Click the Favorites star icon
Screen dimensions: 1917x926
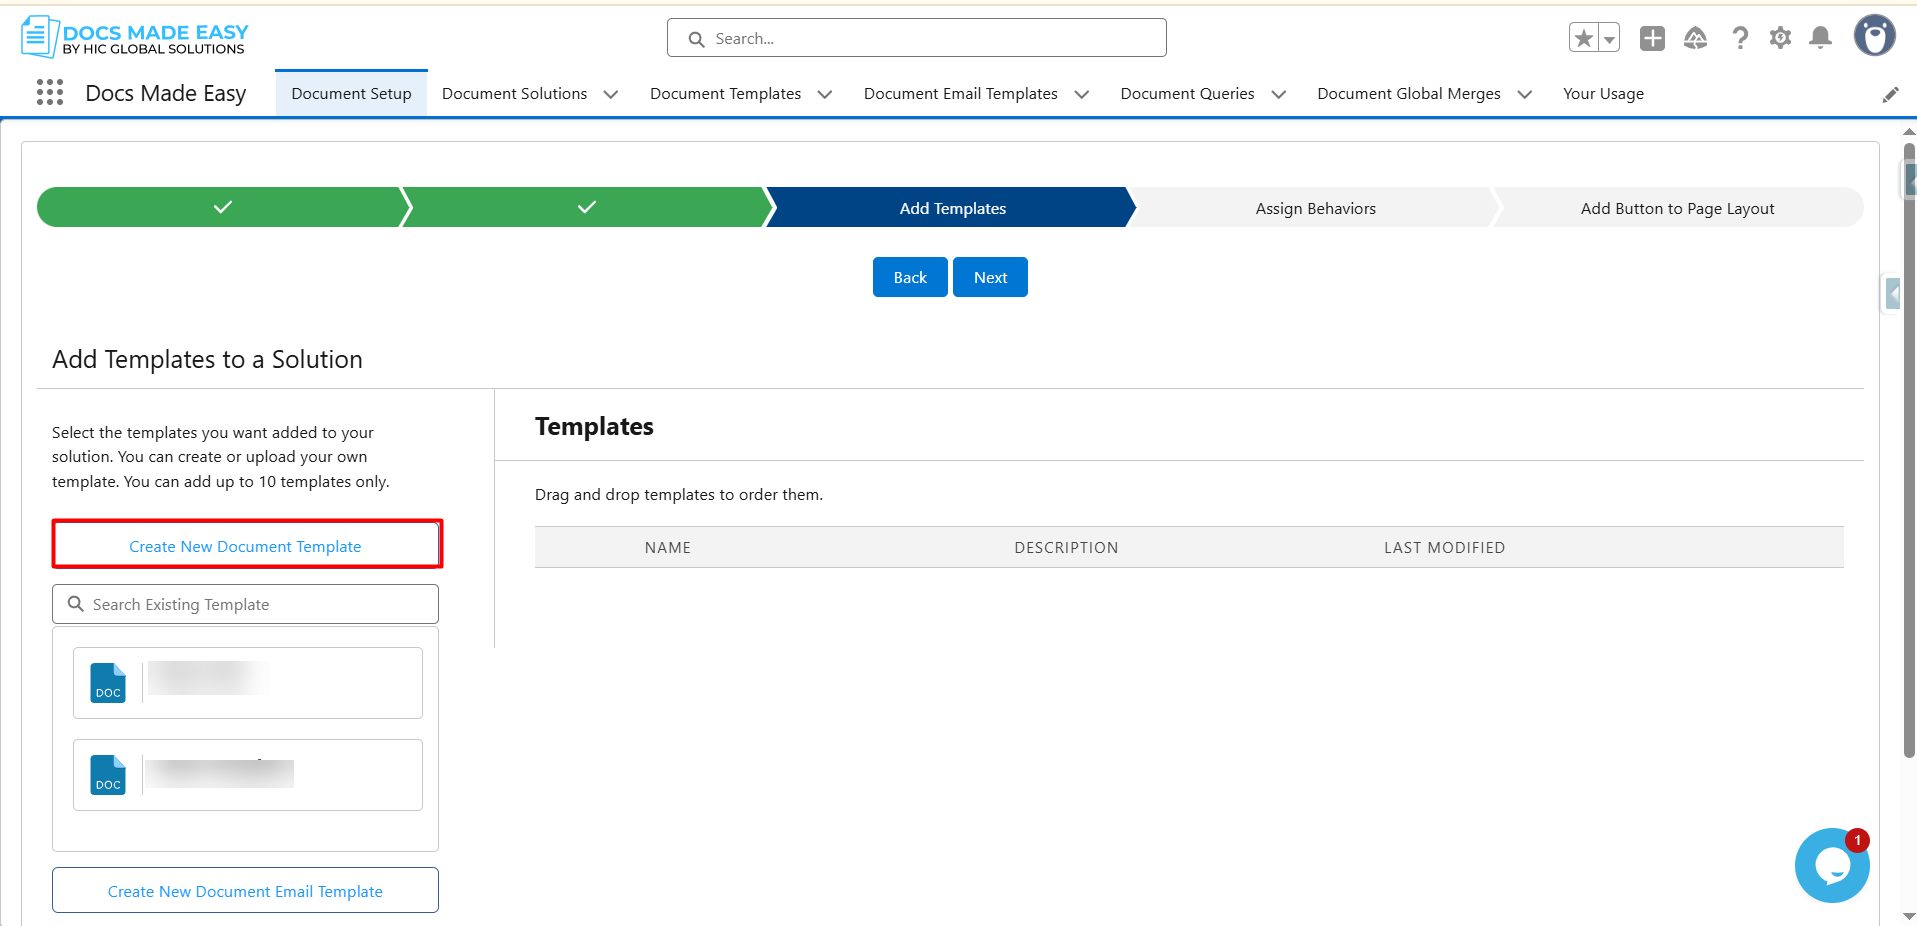1584,38
